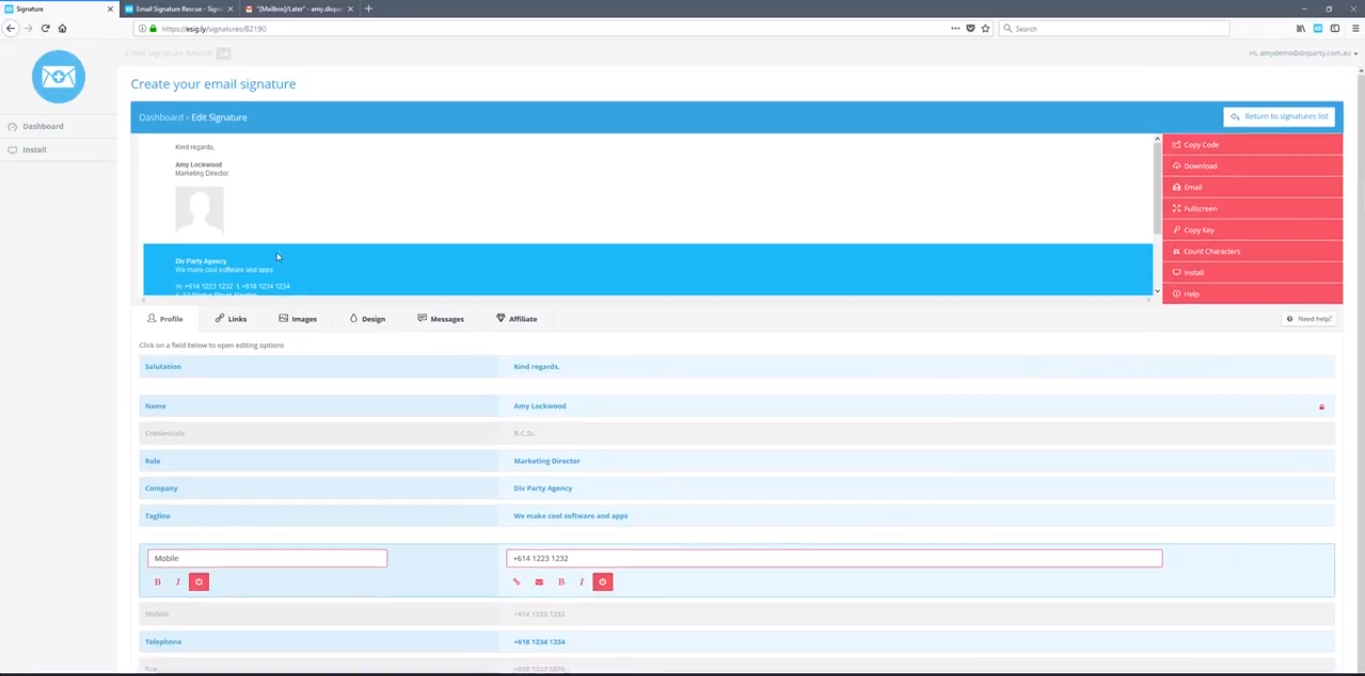Viewport: 1365px width, 676px height.
Task: Toggle power button under mobile number value
Action: [x=603, y=582]
